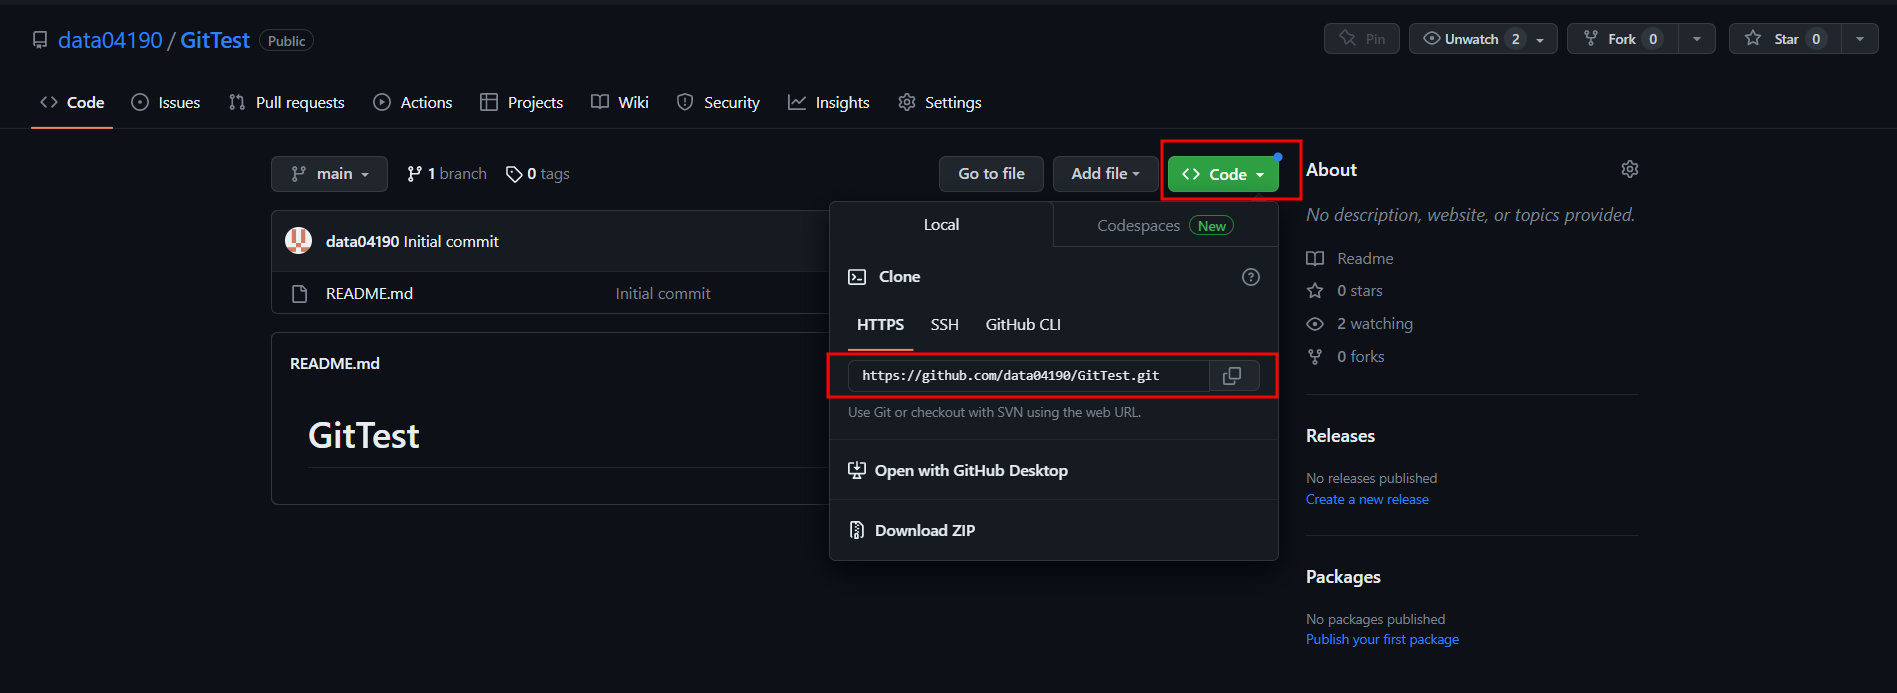This screenshot has width=1897, height=693.
Task: Open the Fork options dropdown arrow
Action: (1697, 39)
